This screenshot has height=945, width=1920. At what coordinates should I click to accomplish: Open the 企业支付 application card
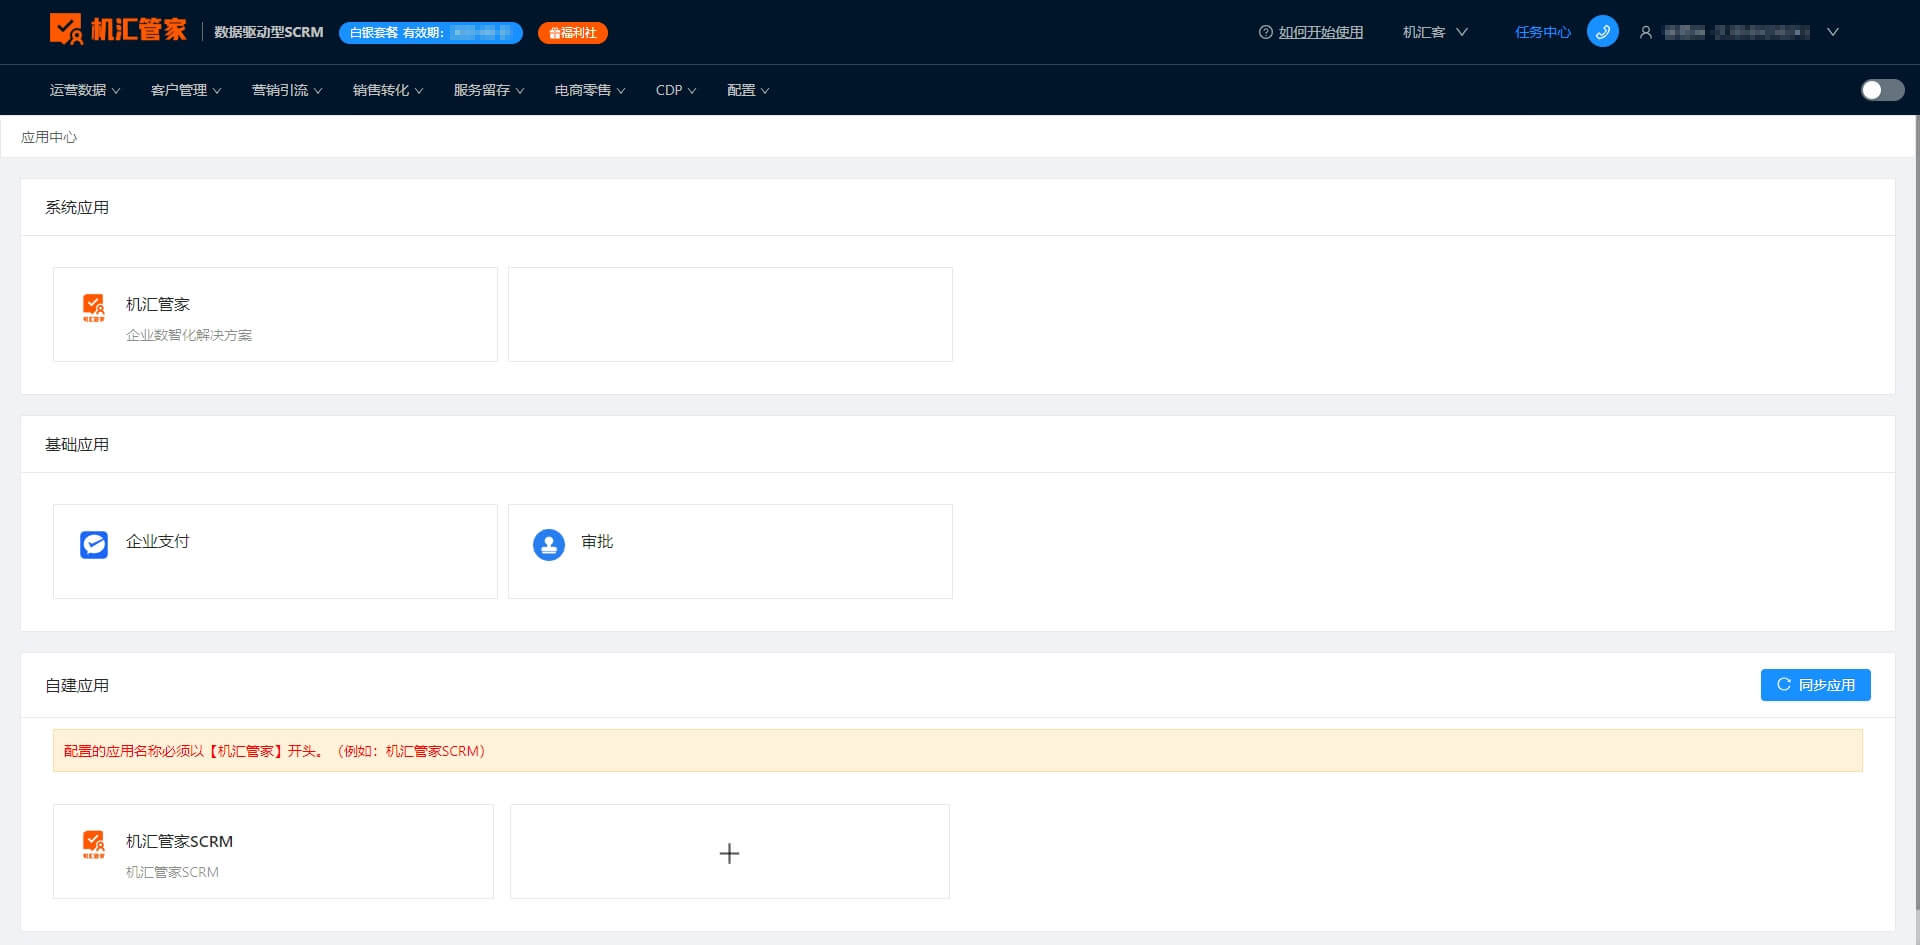pos(275,551)
